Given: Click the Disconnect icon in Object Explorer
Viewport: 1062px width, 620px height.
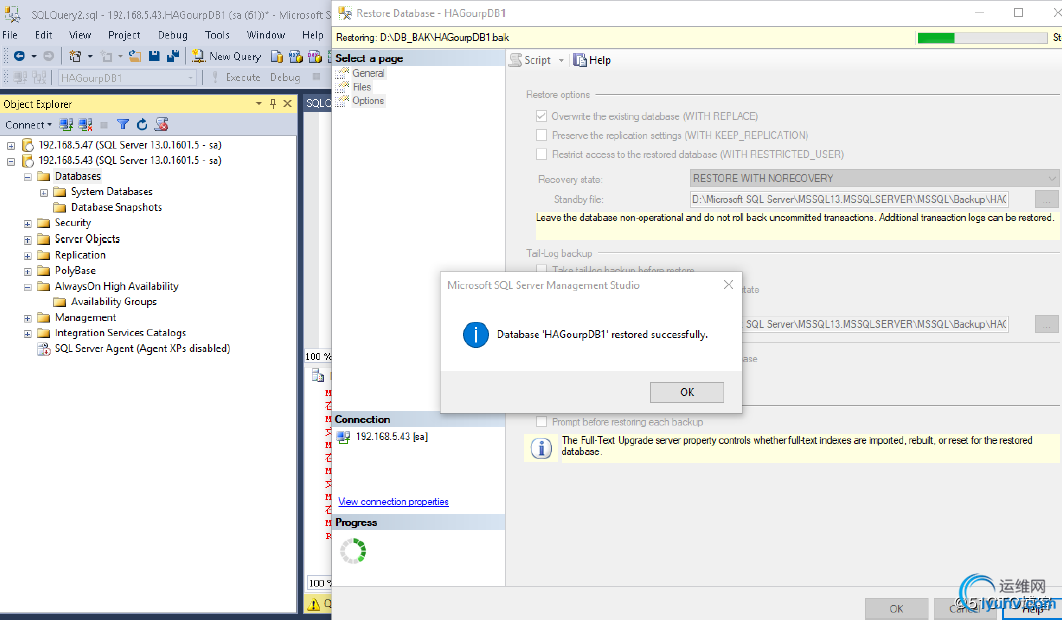Looking at the screenshot, I should click(x=85, y=125).
